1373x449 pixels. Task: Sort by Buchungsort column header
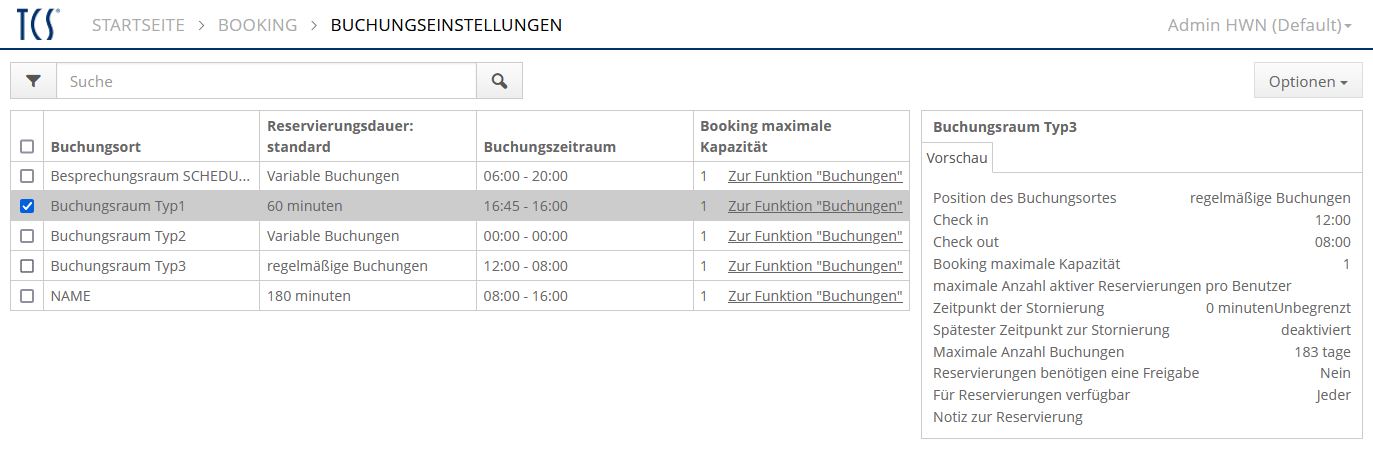tap(95, 147)
